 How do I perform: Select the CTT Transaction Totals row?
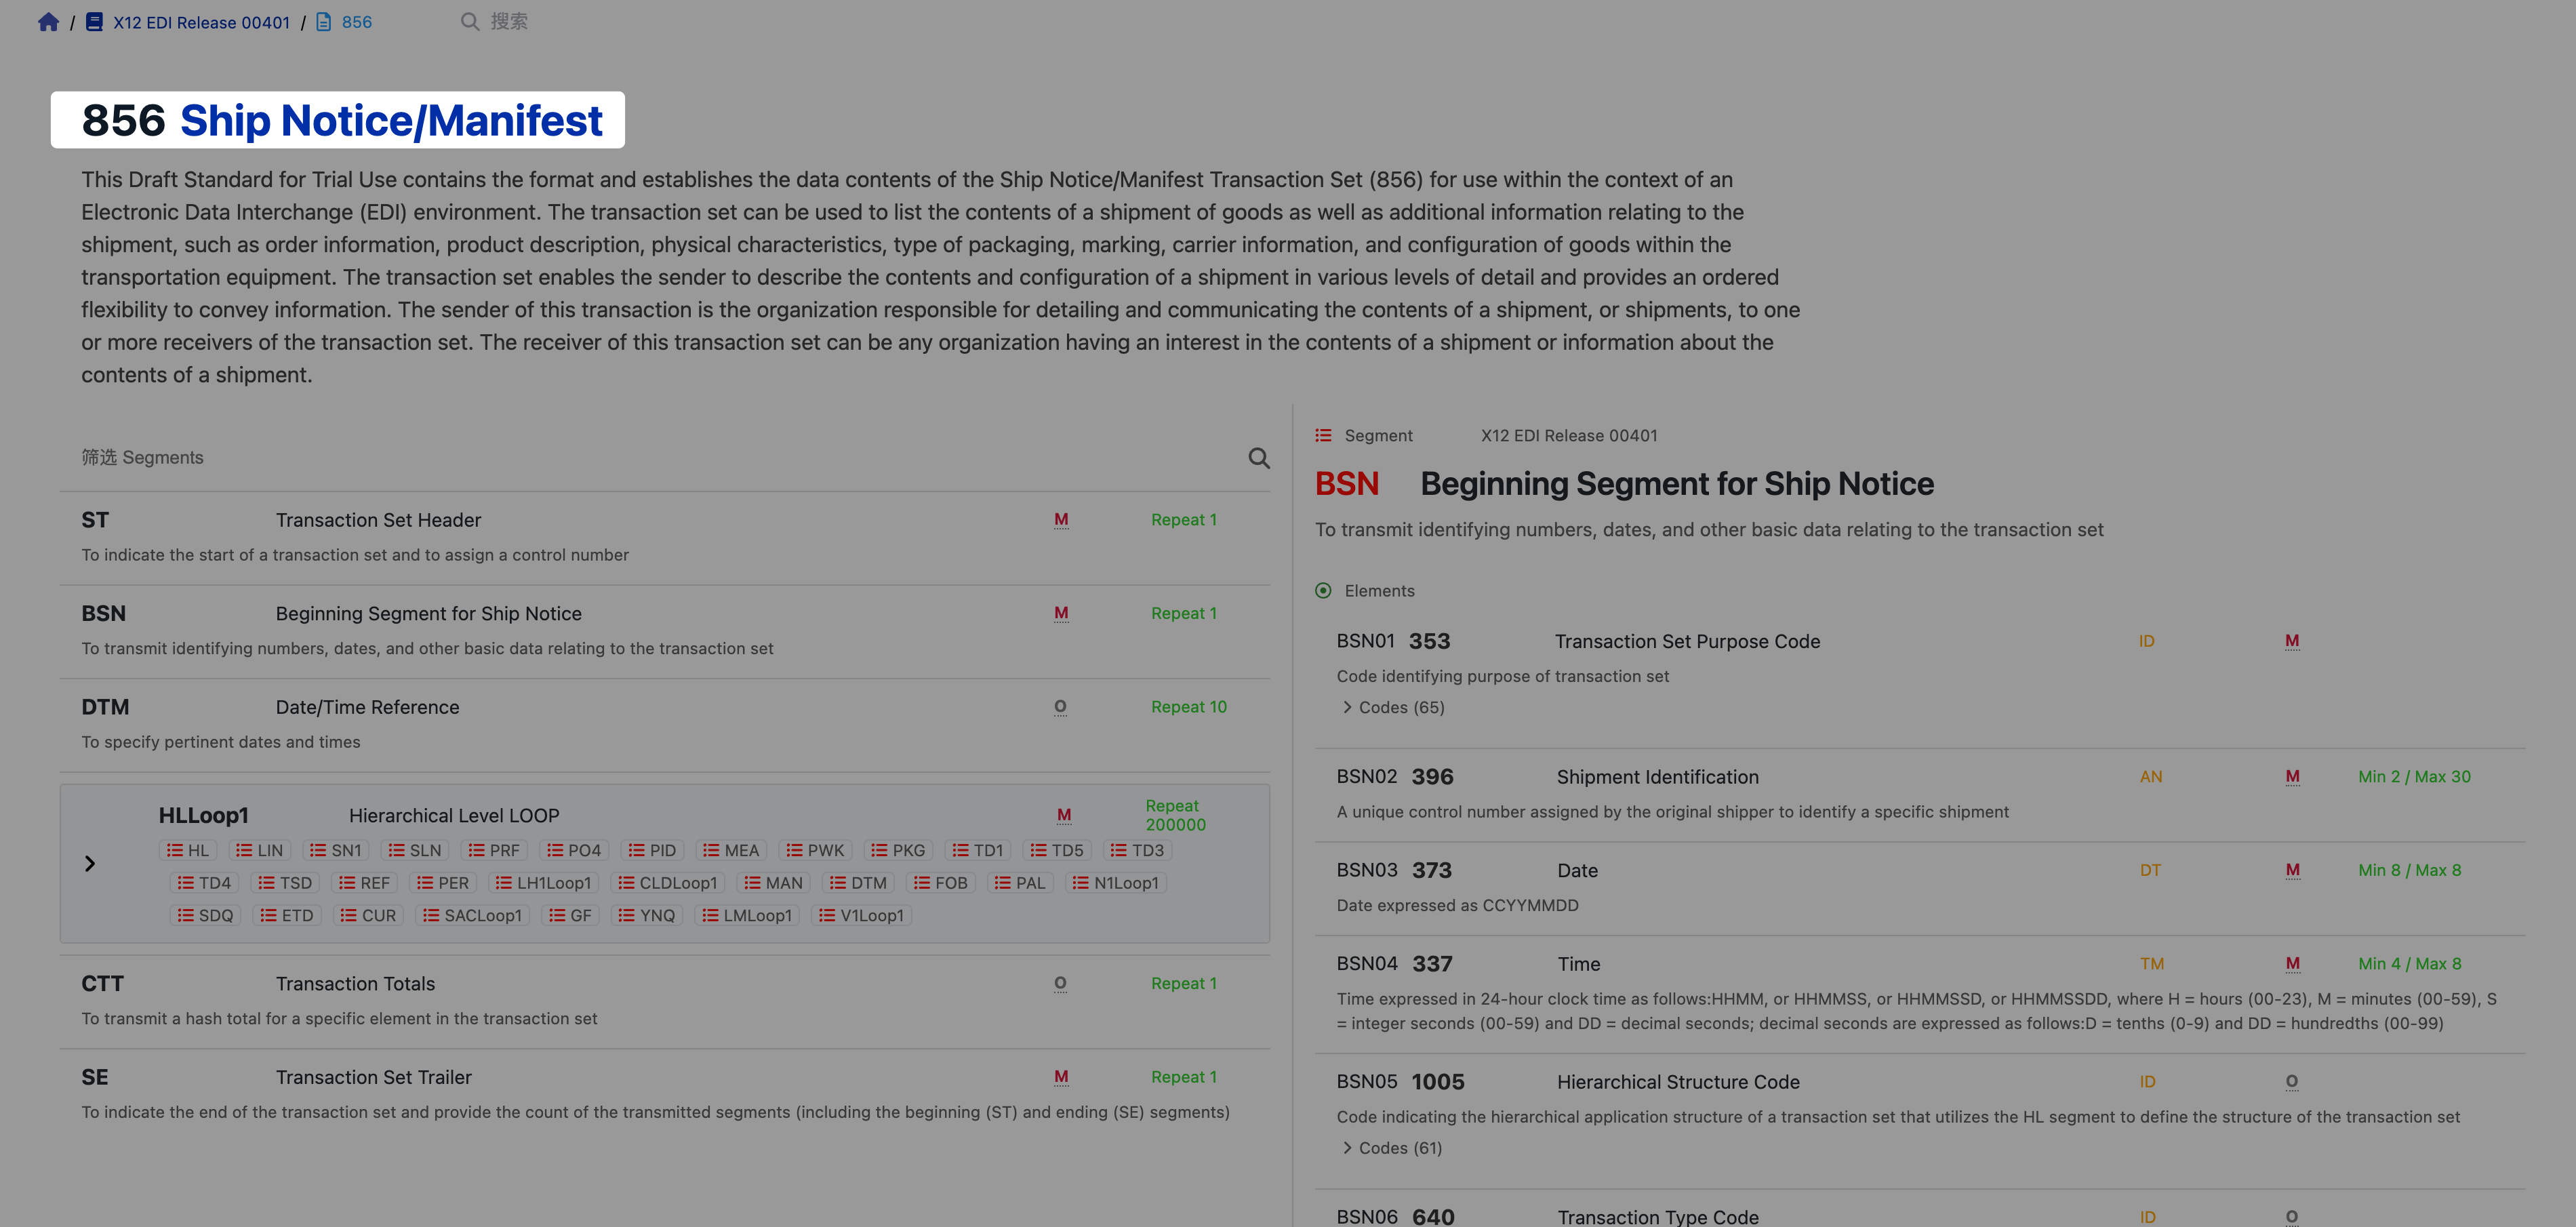[664, 1000]
